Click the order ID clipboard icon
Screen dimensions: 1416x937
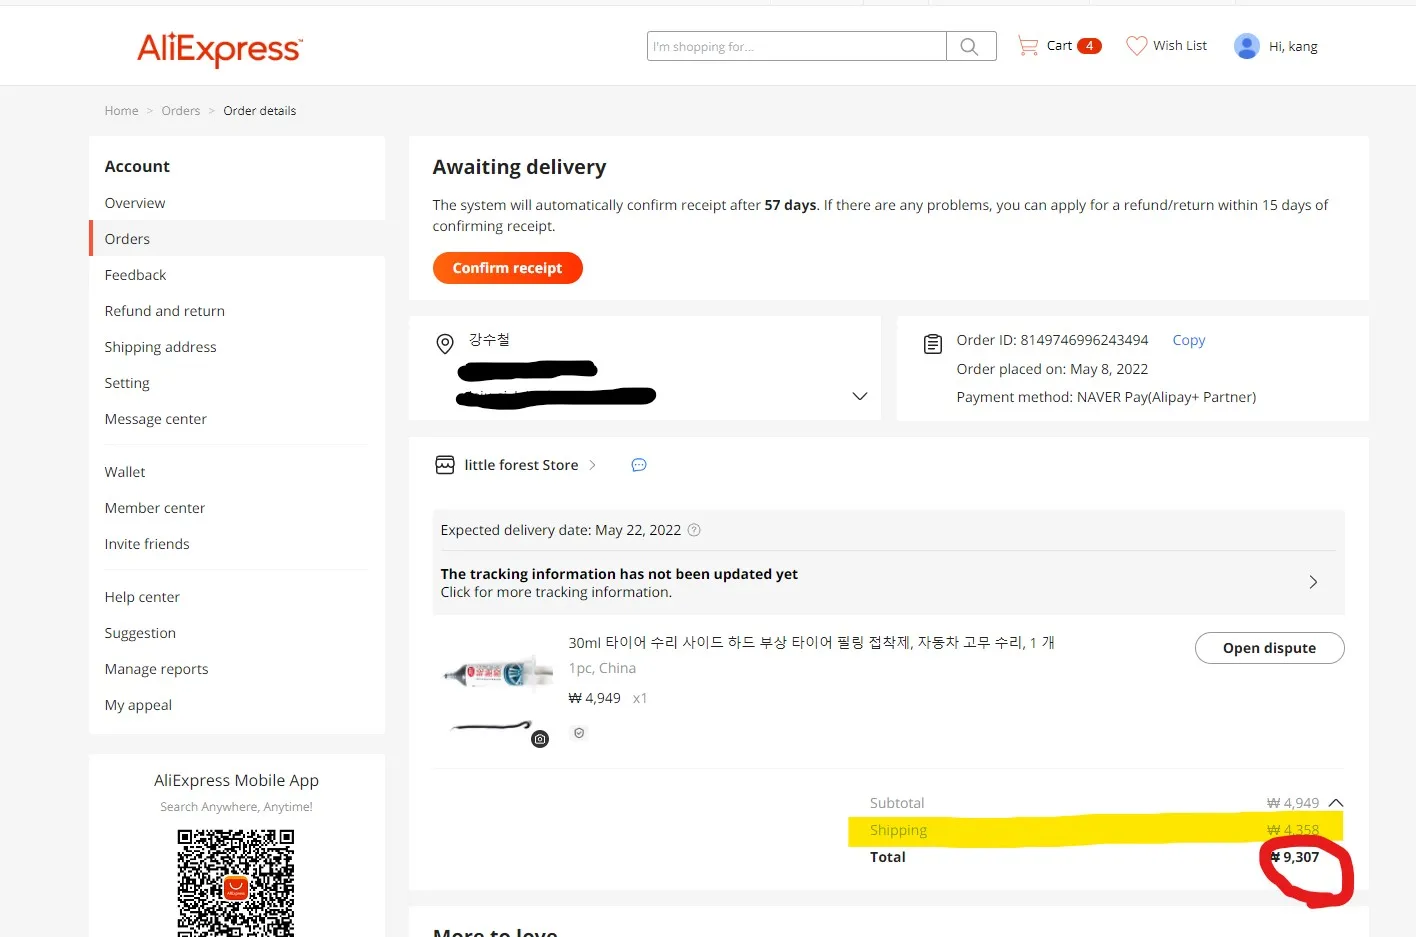pyautogui.click(x=933, y=344)
